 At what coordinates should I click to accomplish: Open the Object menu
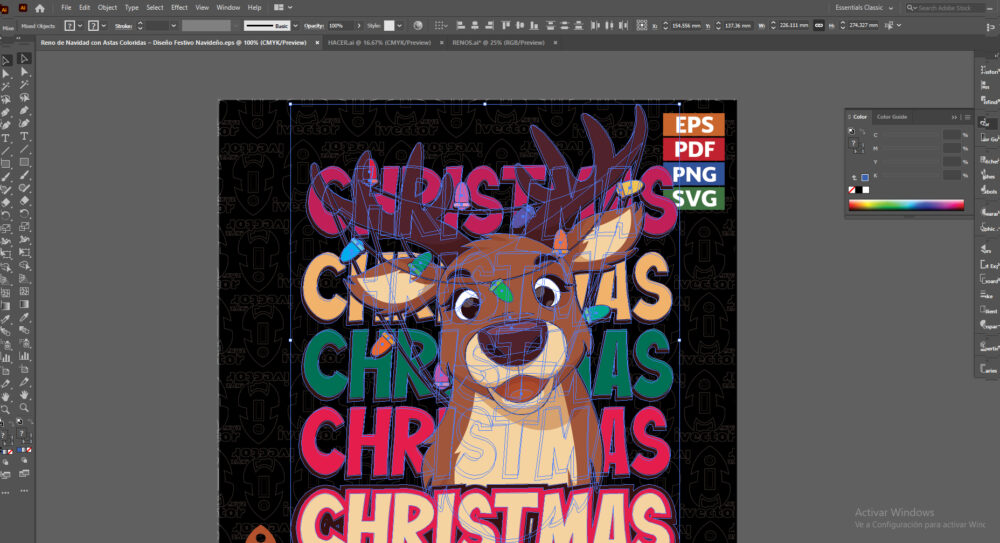[x=107, y=8]
